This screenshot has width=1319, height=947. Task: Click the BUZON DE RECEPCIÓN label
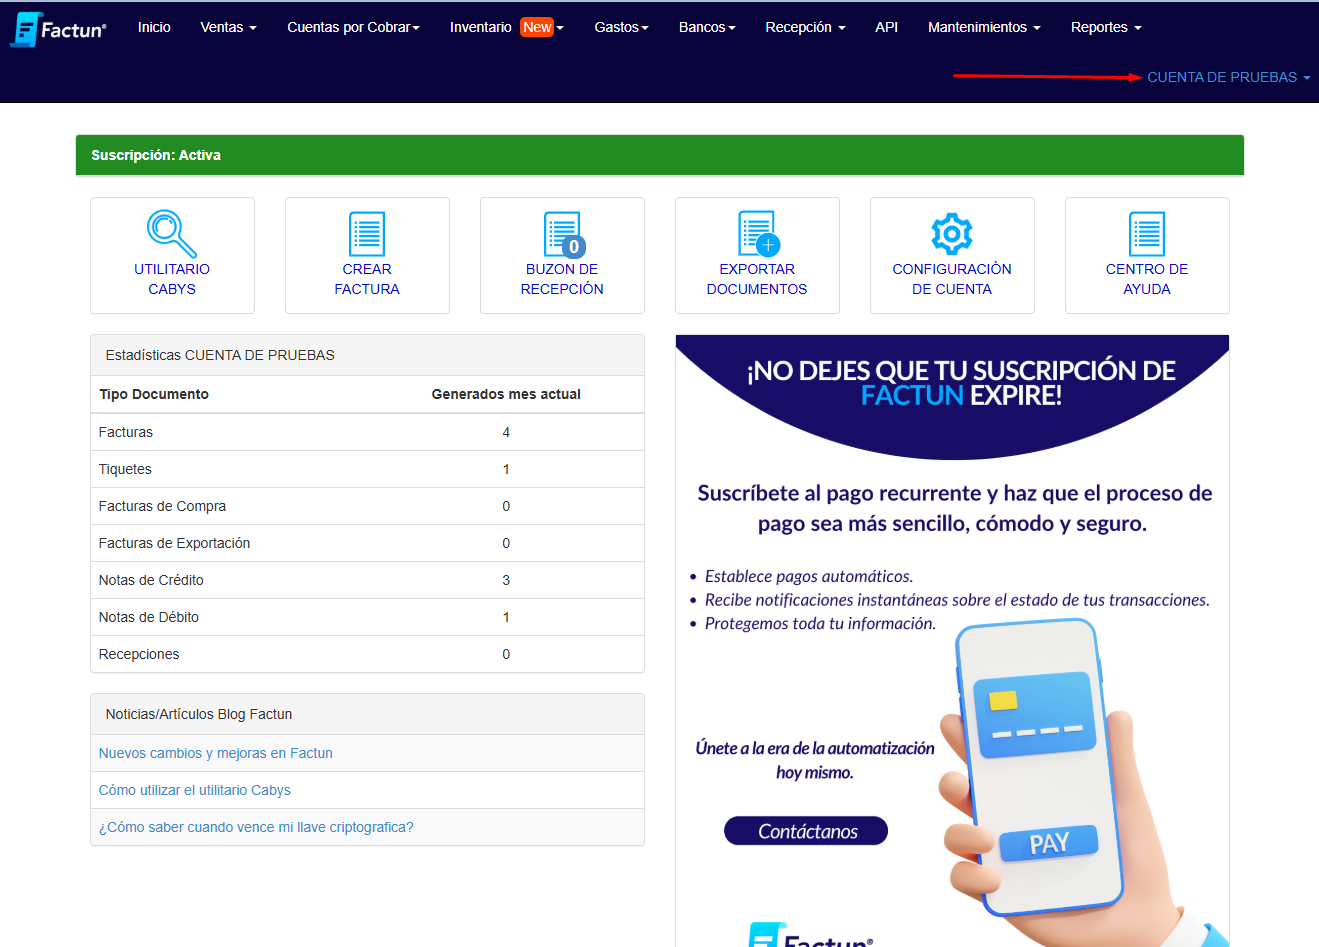(x=562, y=279)
